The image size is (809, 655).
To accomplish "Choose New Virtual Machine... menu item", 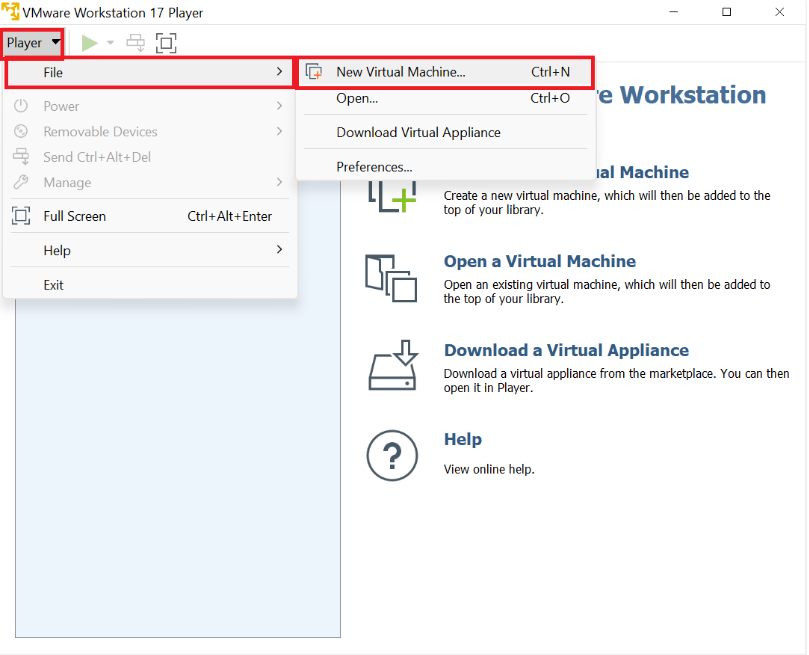I will [446, 72].
